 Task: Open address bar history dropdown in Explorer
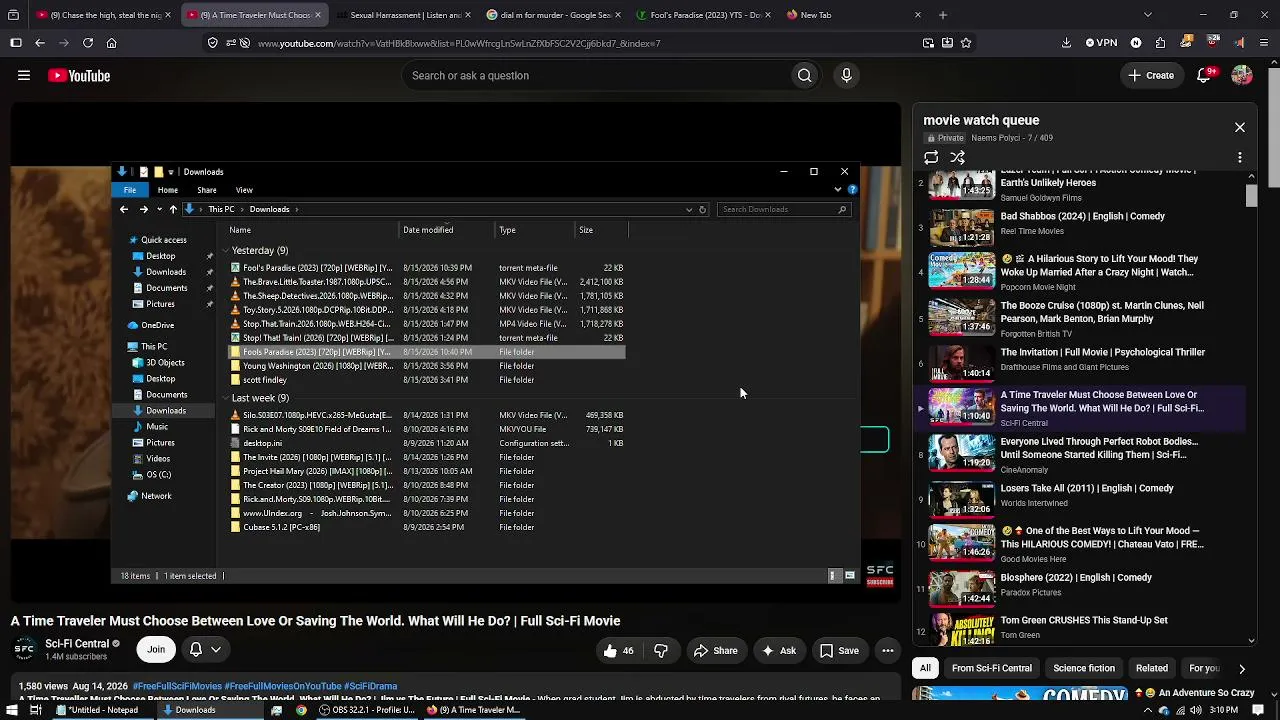point(688,209)
